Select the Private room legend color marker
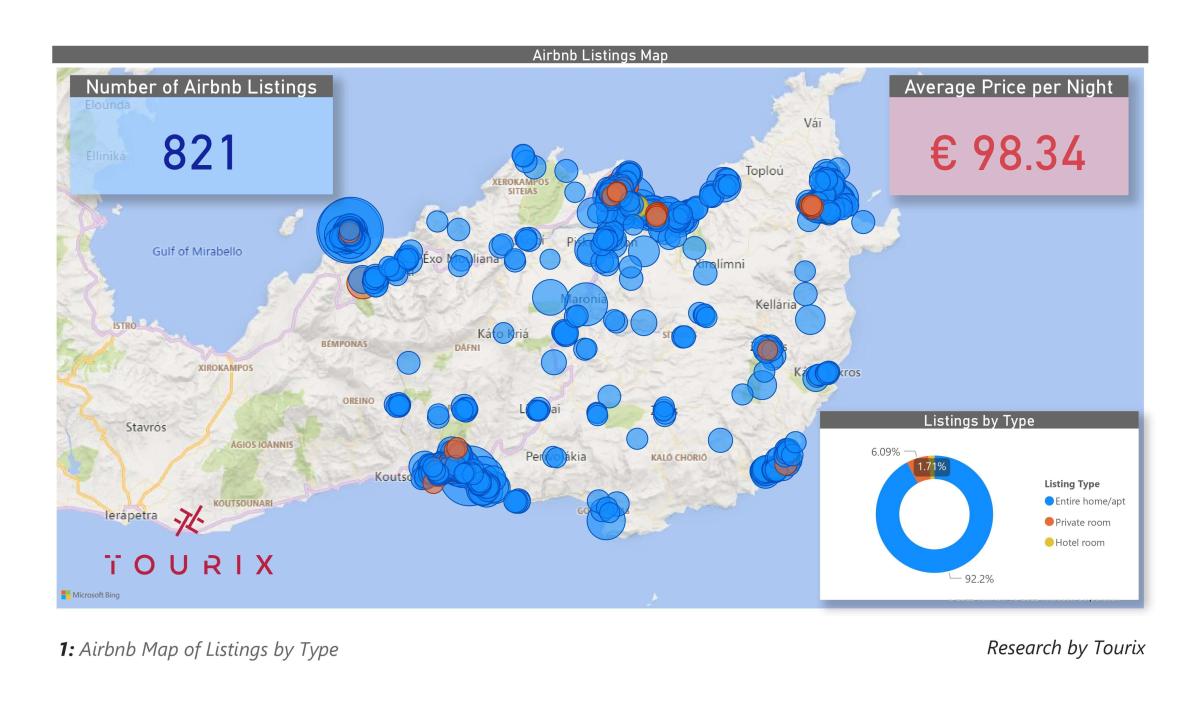1200x712 pixels. (x=1049, y=522)
